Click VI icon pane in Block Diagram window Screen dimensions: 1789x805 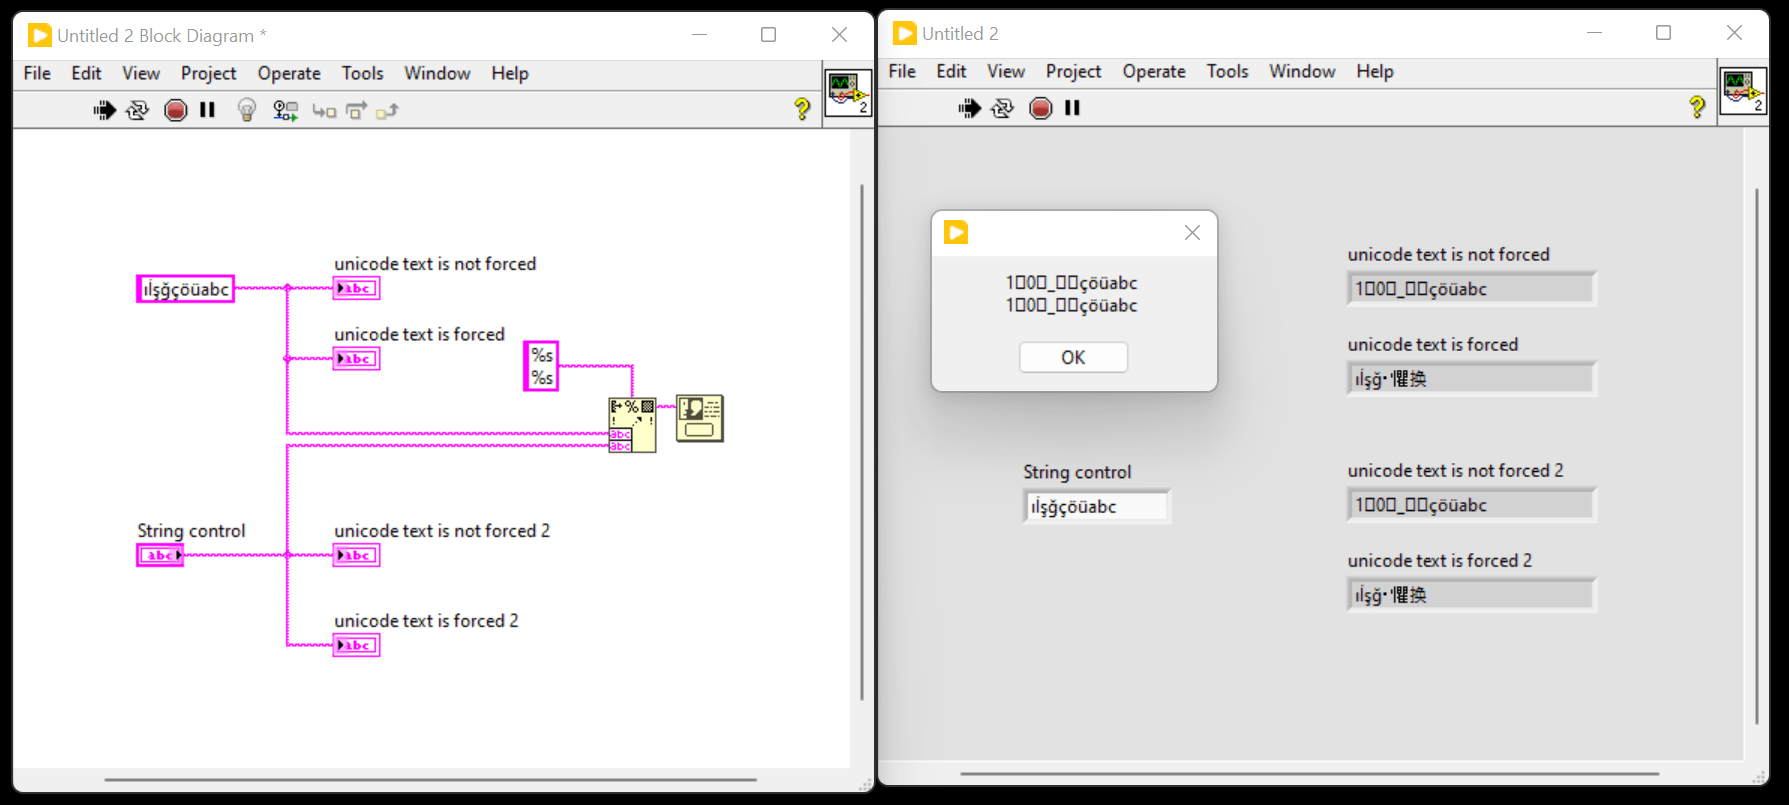pos(848,94)
